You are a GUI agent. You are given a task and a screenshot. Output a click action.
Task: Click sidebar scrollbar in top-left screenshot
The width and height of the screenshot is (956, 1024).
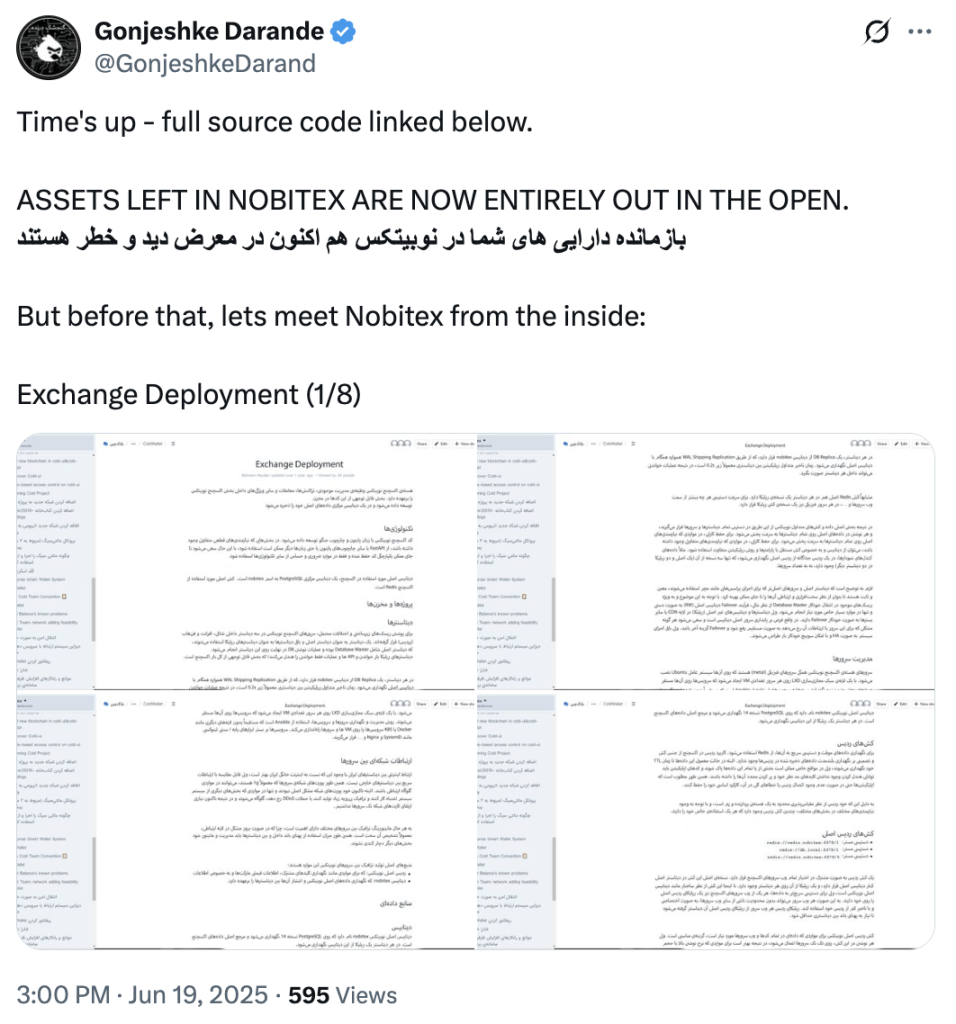(93, 607)
